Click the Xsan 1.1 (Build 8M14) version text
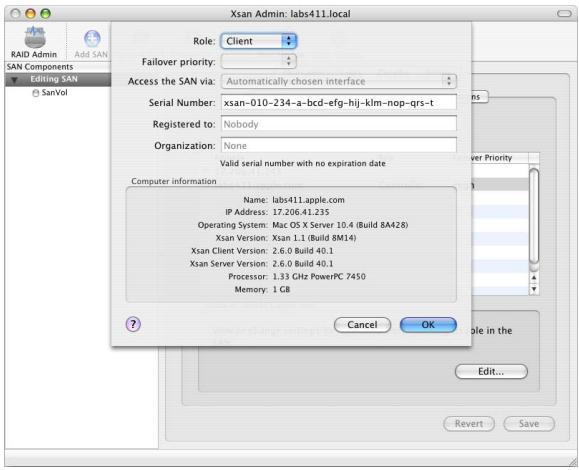Image resolution: width=579 pixels, height=470 pixels. pyautogui.click(x=314, y=238)
